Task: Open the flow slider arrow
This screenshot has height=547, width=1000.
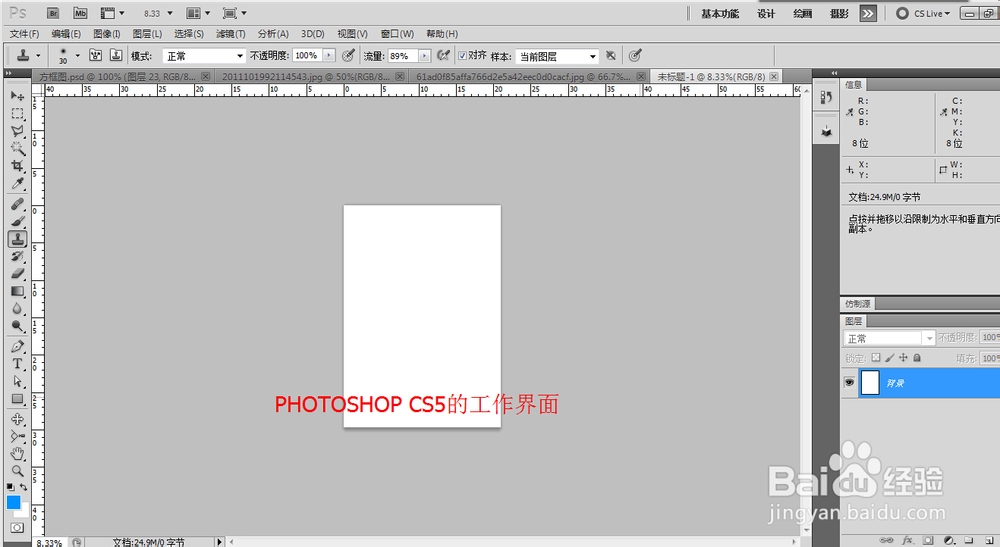Action: click(x=424, y=55)
